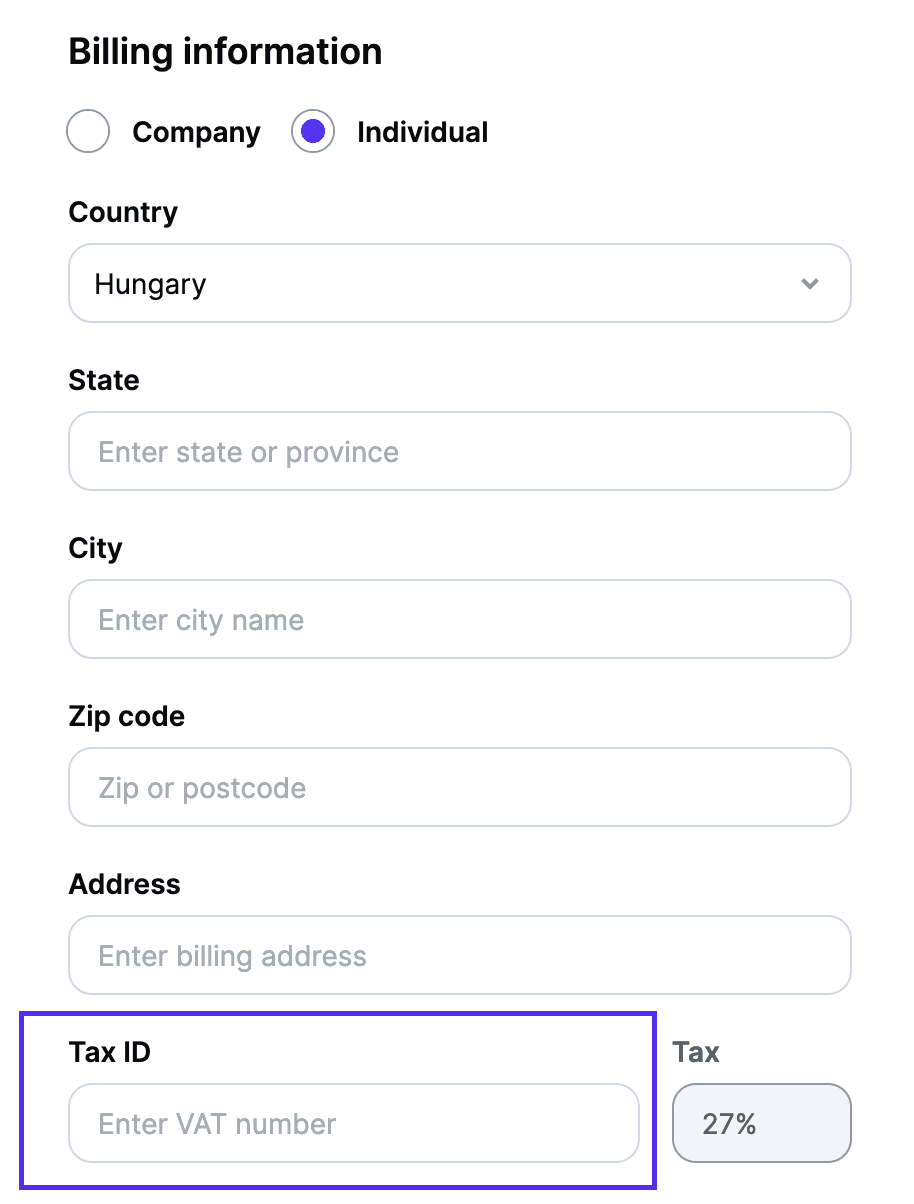Click the 27% tax rate box
Screen dimensions: 914x1204
(x=762, y=1123)
